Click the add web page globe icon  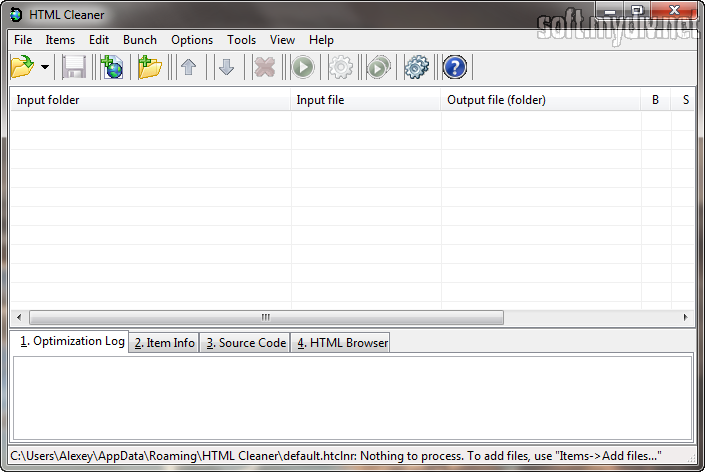pos(112,68)
